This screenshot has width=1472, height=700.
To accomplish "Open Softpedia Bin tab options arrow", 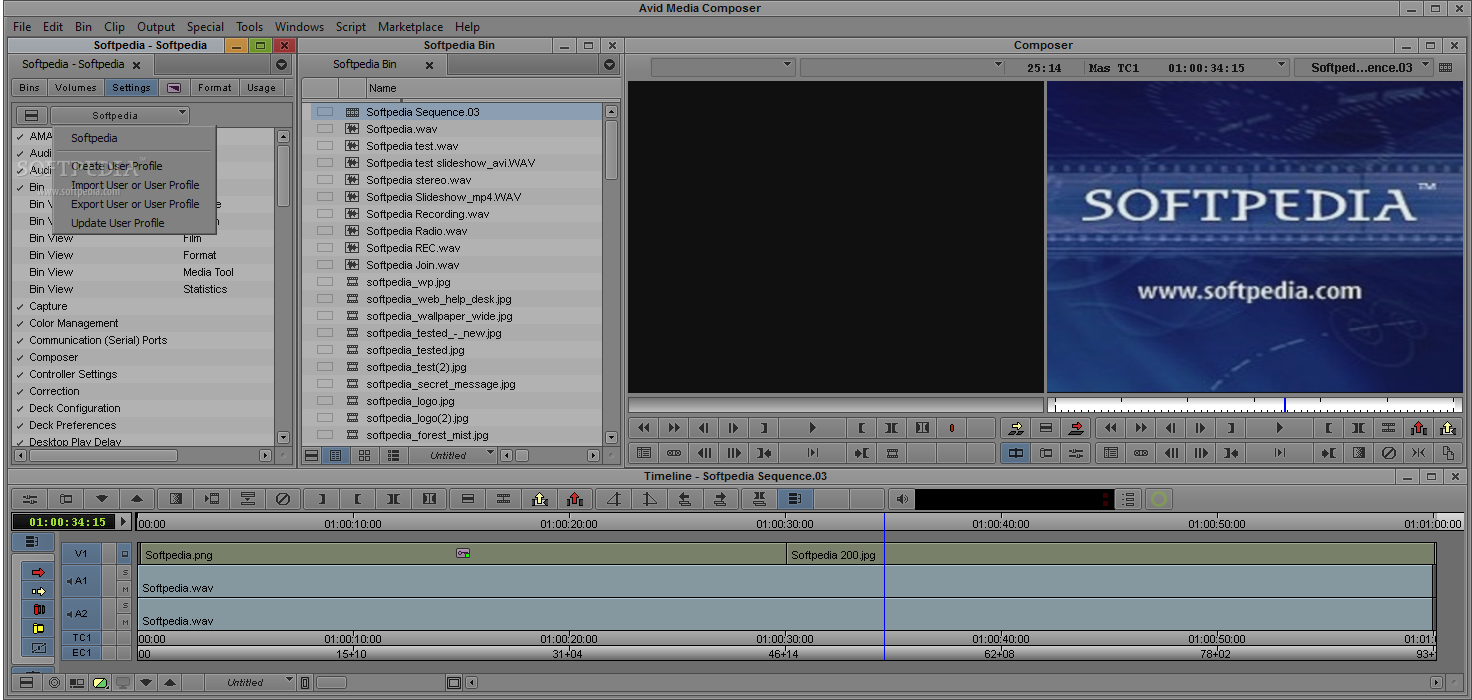I will 609,64.
